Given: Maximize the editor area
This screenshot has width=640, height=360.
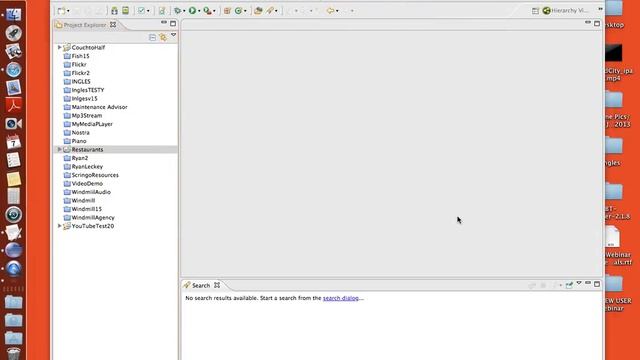Looking at the screenshot, I should [x=597, y=24].
